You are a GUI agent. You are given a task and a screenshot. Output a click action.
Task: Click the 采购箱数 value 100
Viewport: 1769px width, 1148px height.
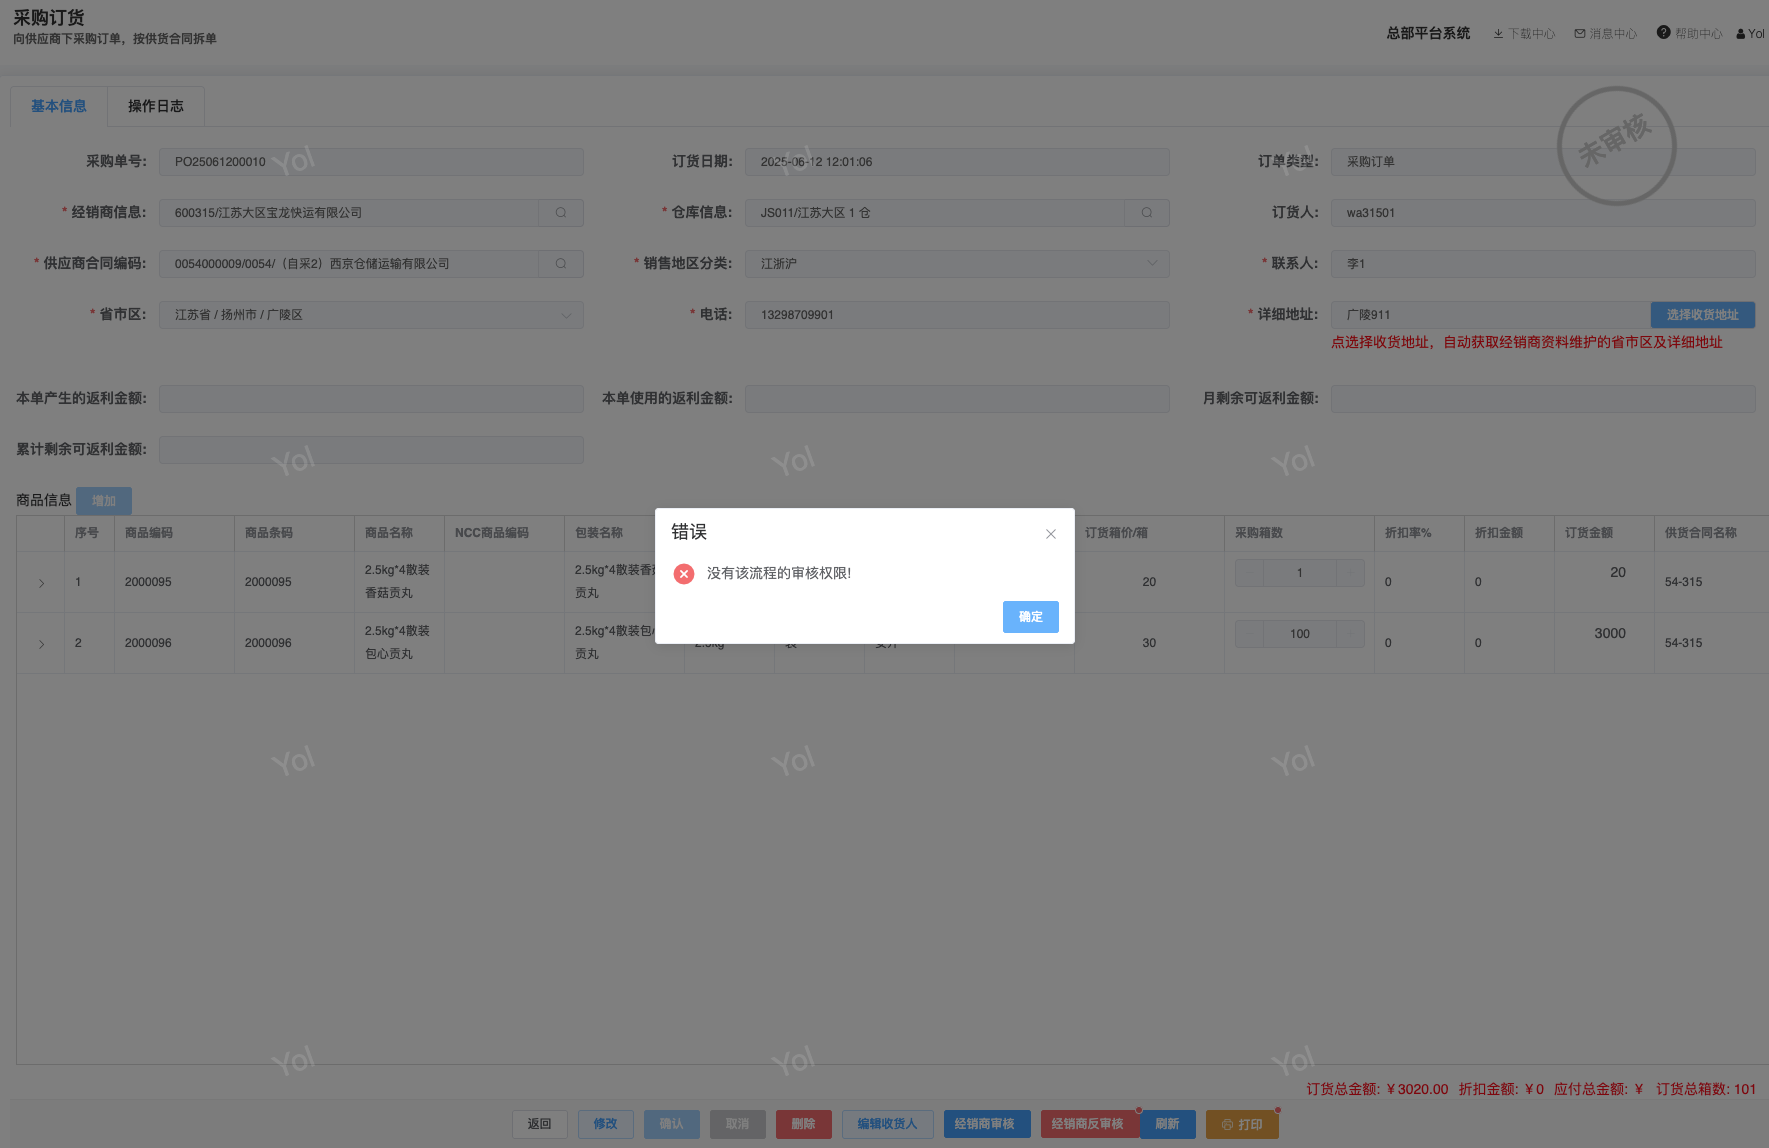(x=1300, y=634)
